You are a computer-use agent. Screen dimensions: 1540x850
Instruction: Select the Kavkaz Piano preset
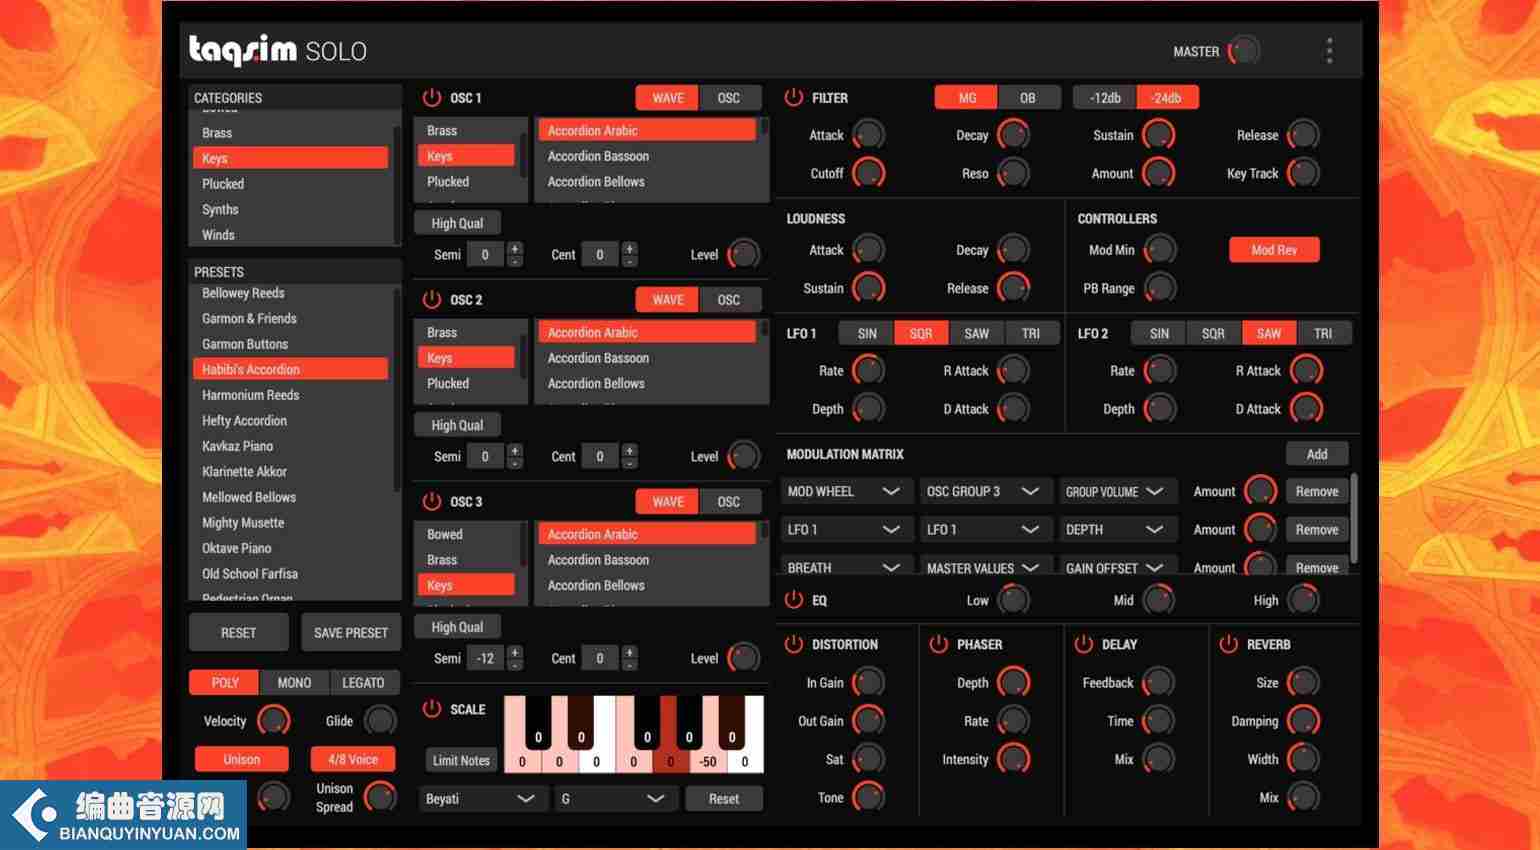290,446
